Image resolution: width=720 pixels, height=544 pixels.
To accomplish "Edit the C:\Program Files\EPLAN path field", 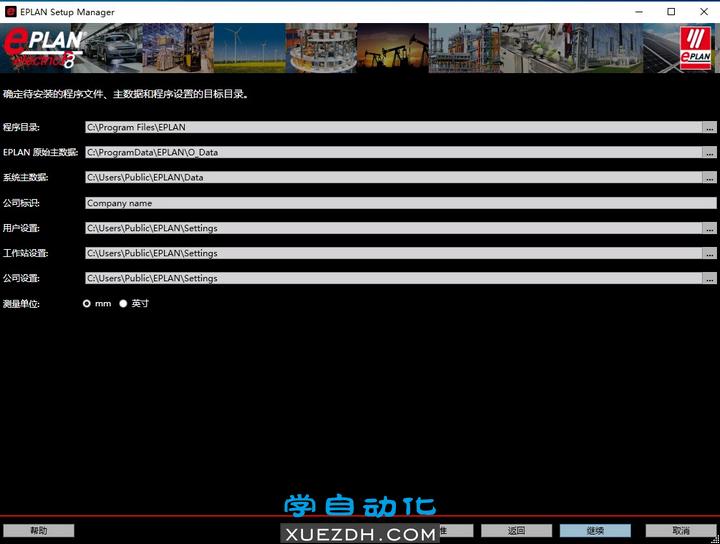I will click(394, 127).
